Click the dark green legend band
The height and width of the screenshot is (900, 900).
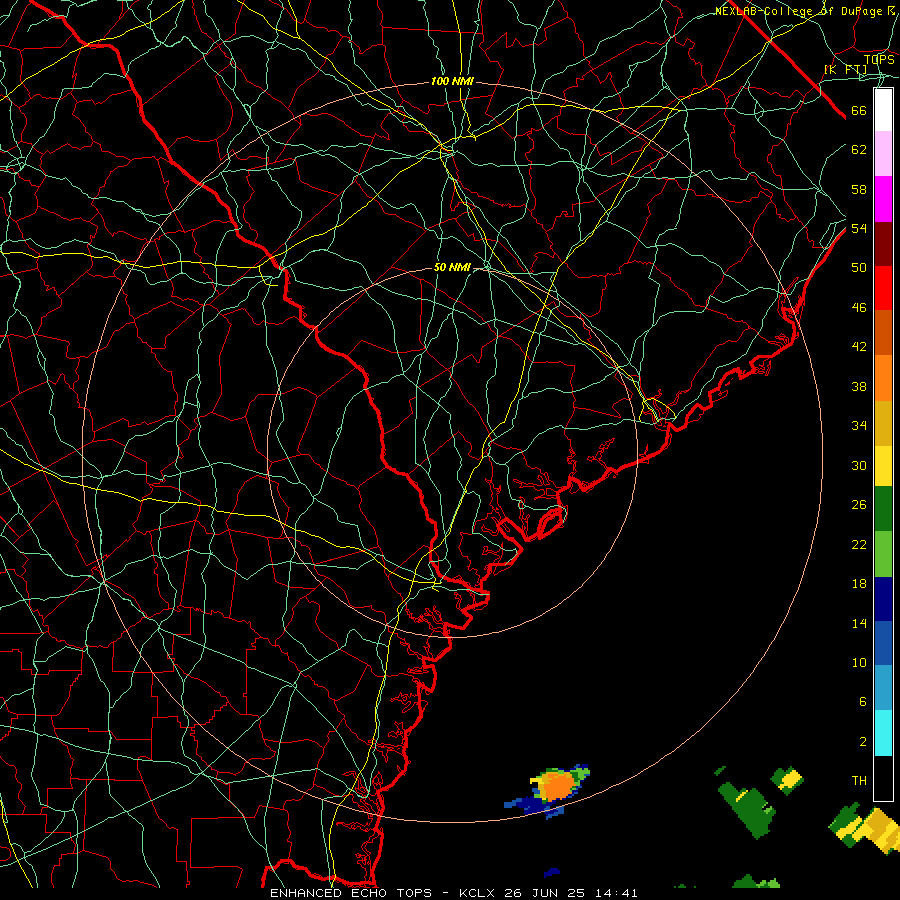tap(883, 509)
